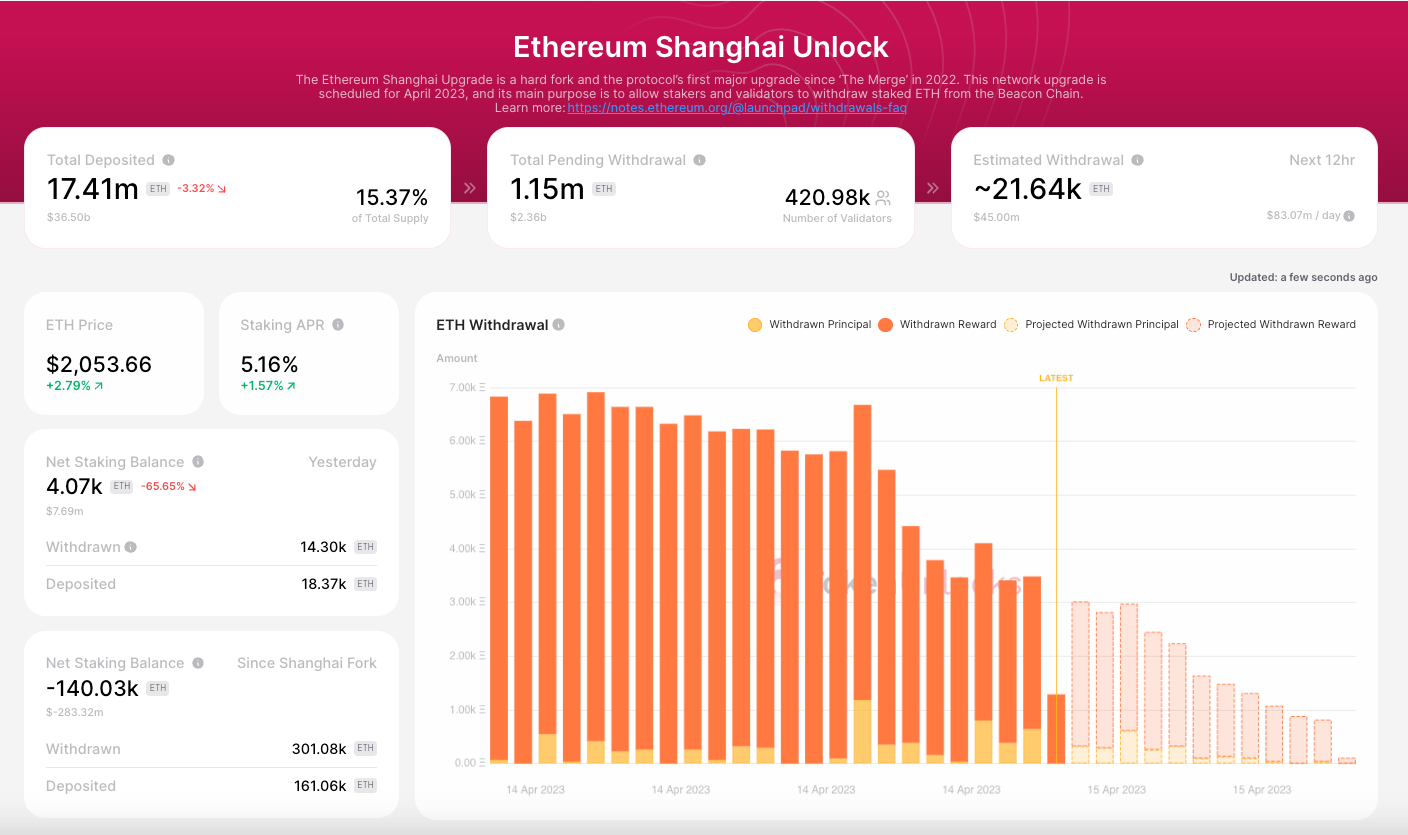Toggle the Projected Withdrawn Reward legend series
This screenshot has height=835, width=1408.
(1271, 324)
